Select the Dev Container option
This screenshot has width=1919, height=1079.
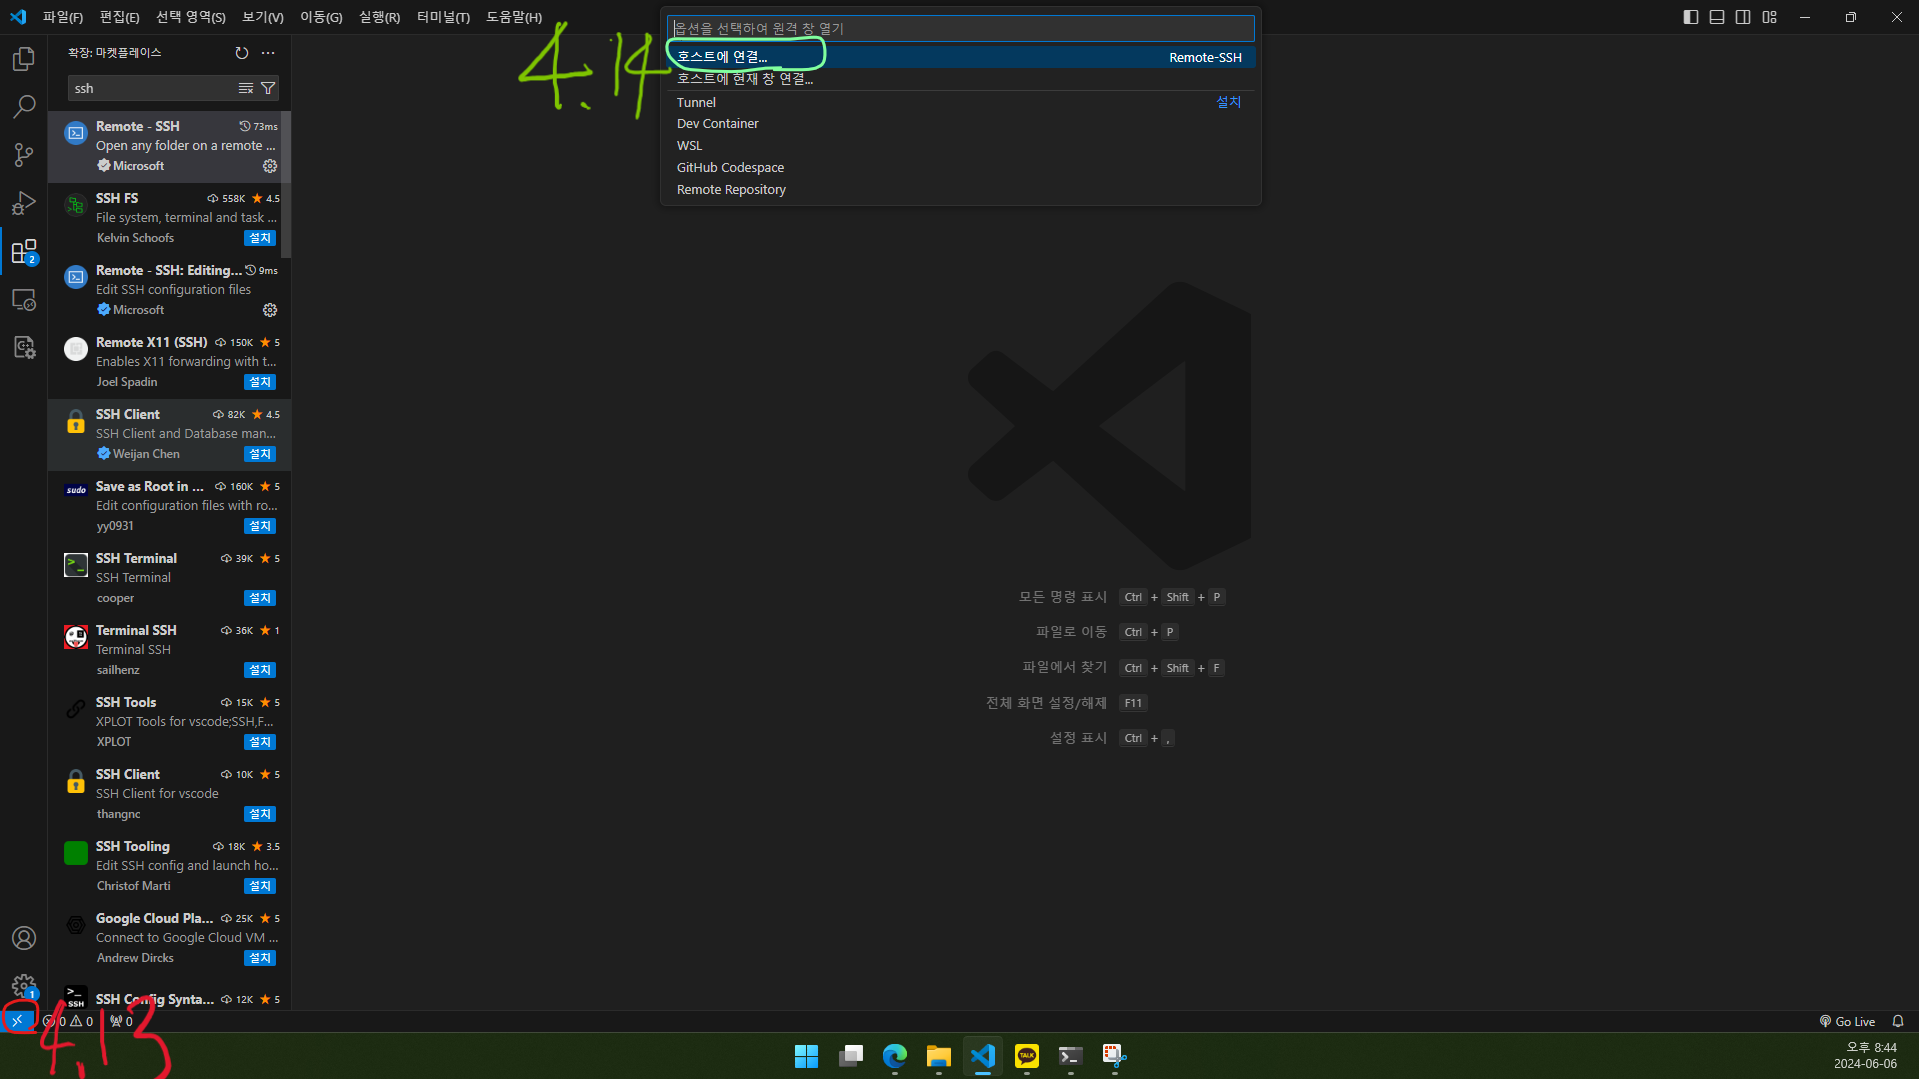click(961, 124)
